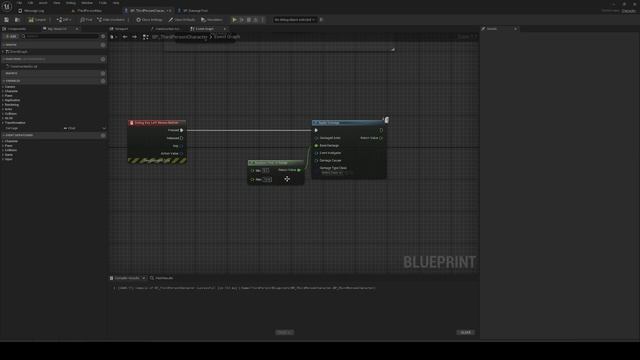Click the Damaged Actor input pin

click(316, 138)
